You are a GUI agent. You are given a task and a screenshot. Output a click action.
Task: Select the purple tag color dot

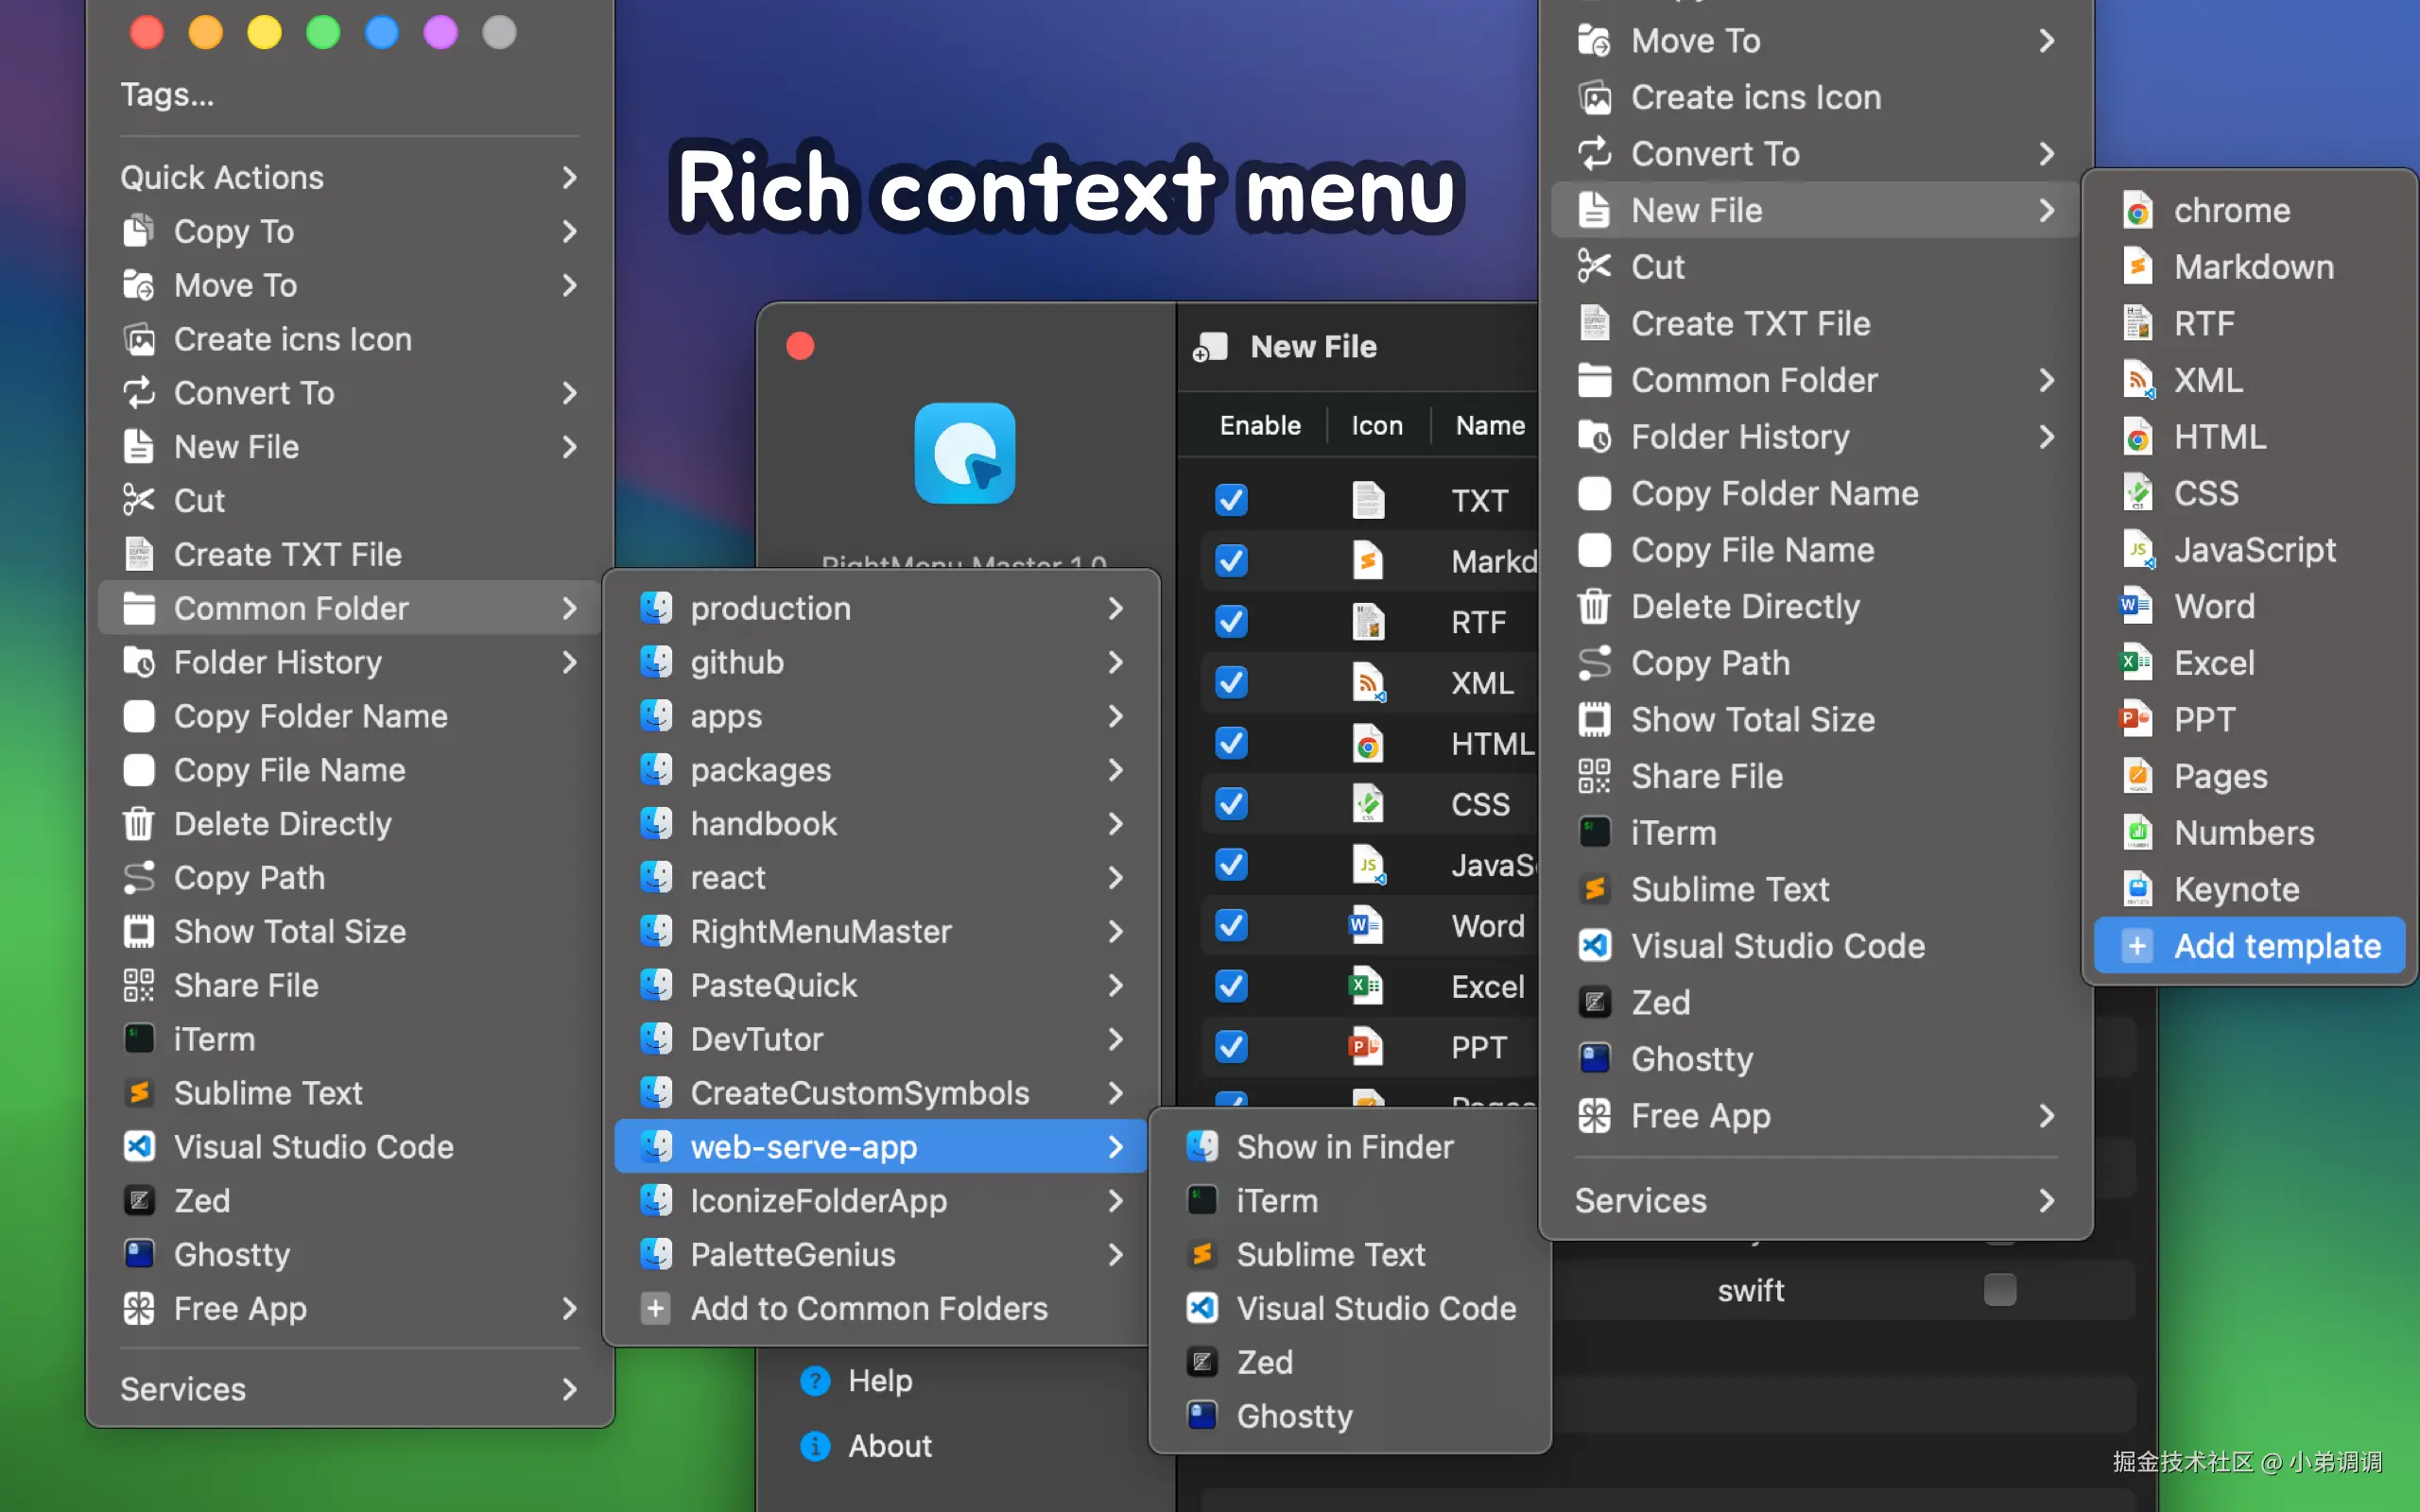tap(441, 33)
